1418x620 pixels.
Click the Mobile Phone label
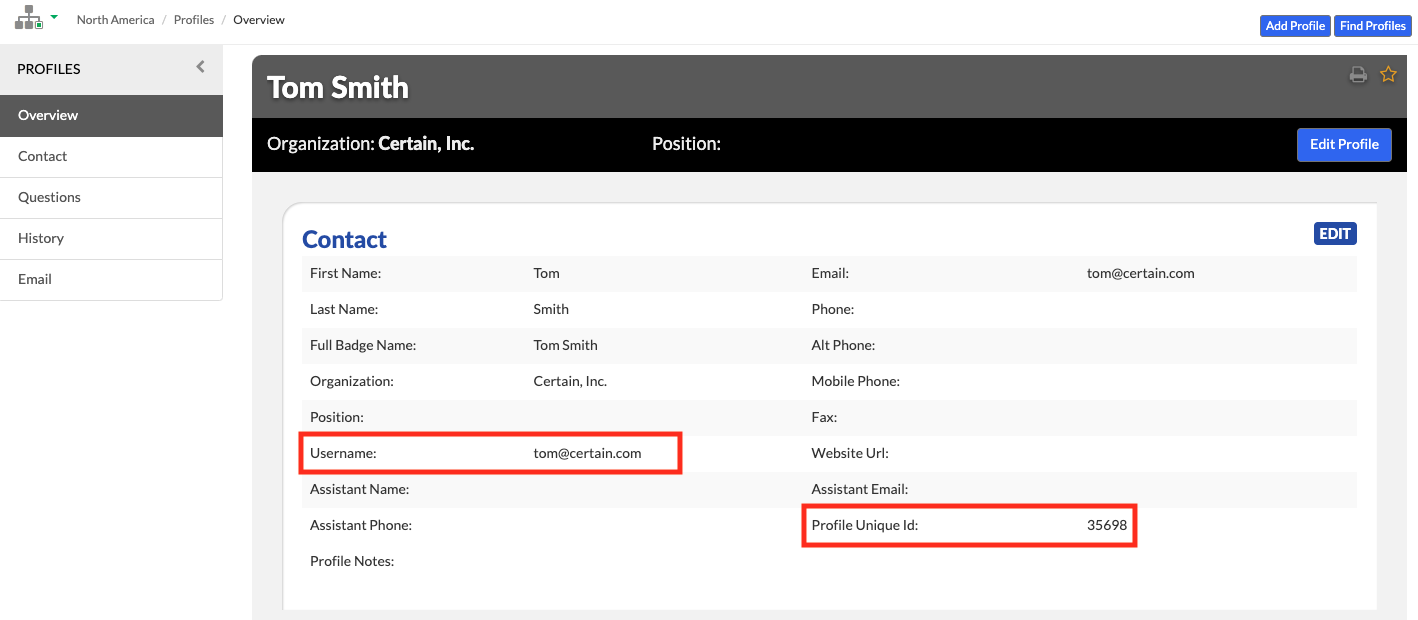tap(856, 381)
